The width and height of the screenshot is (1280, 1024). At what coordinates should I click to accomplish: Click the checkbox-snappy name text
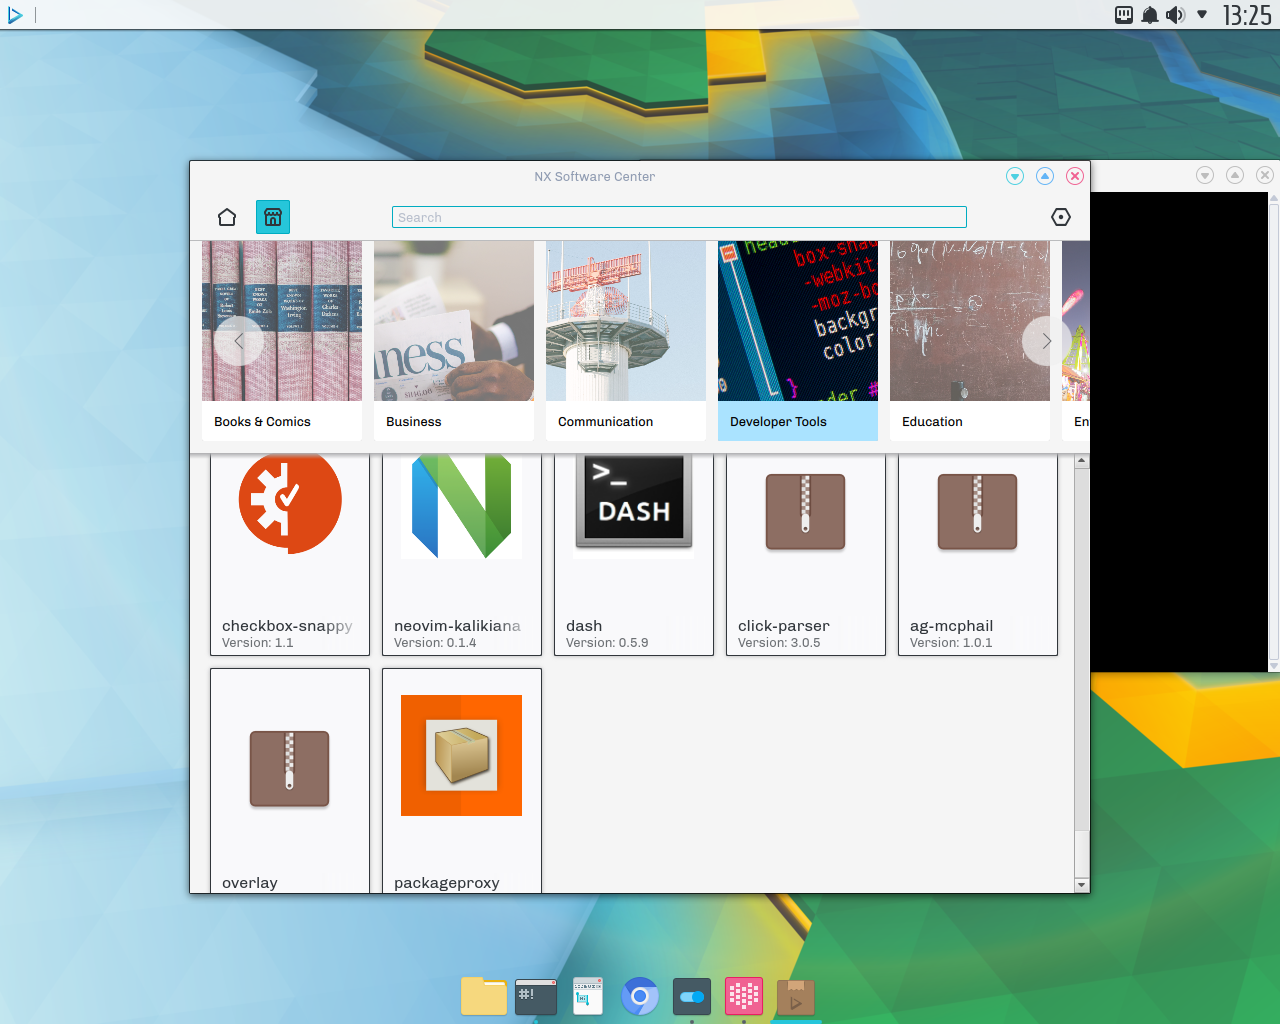tap(287, 626)
